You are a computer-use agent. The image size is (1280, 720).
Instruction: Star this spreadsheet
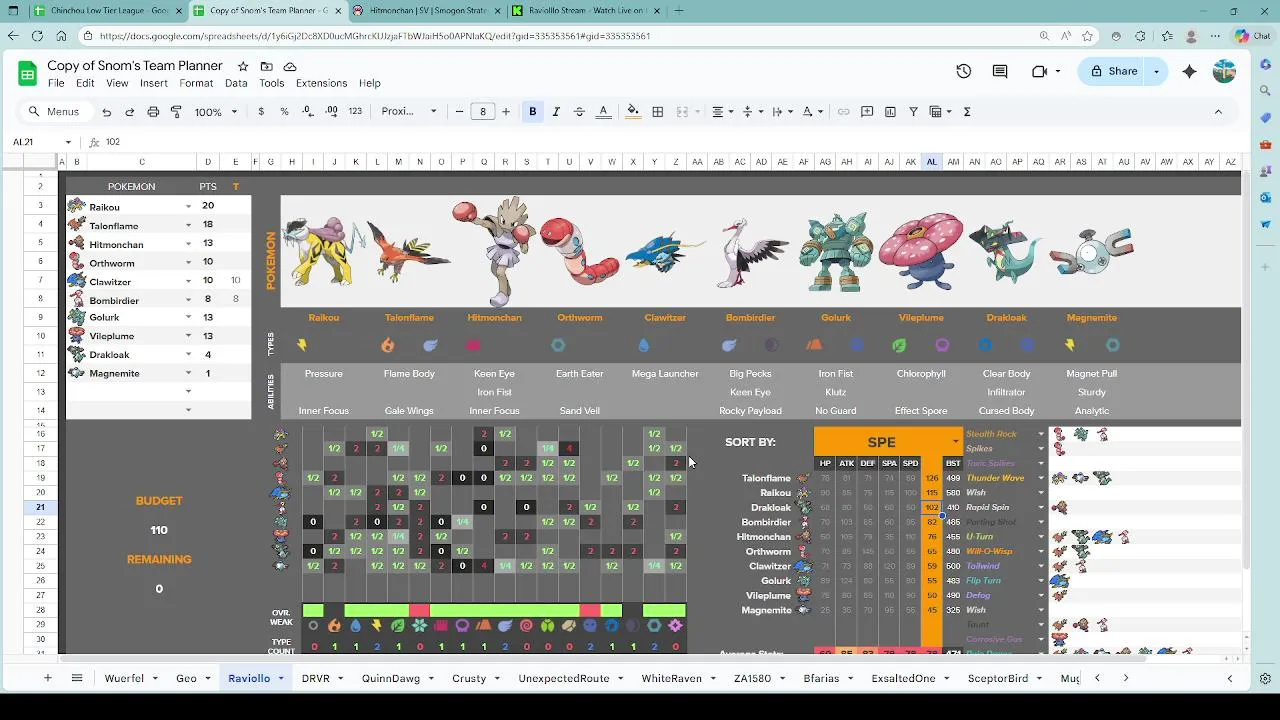243,66
